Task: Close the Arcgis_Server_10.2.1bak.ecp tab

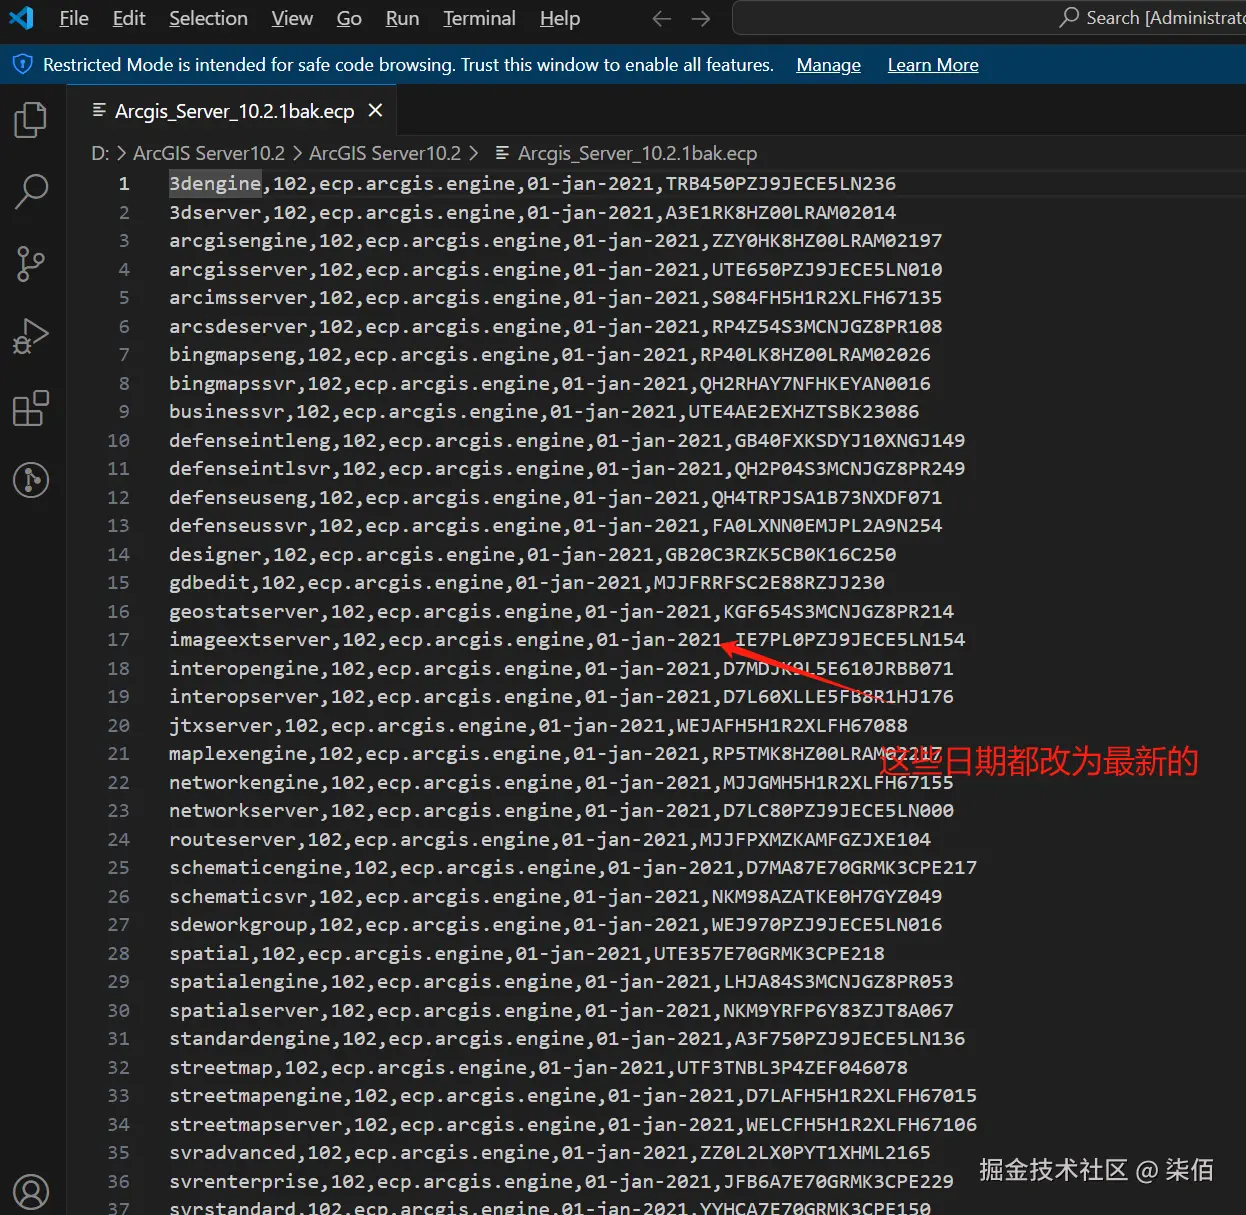Action: [375, 110]
